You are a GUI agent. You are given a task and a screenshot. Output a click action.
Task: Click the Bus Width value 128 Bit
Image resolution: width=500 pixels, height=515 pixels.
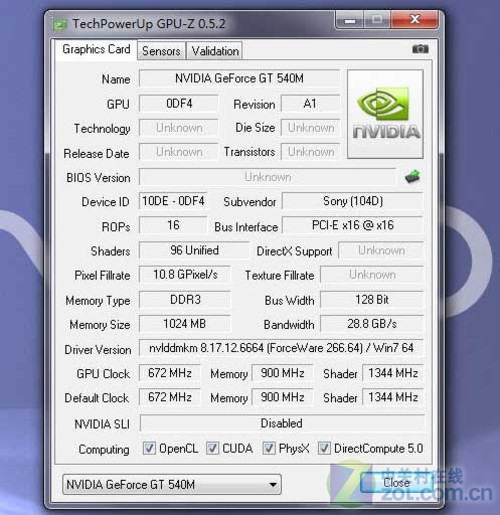coord(372,299)
